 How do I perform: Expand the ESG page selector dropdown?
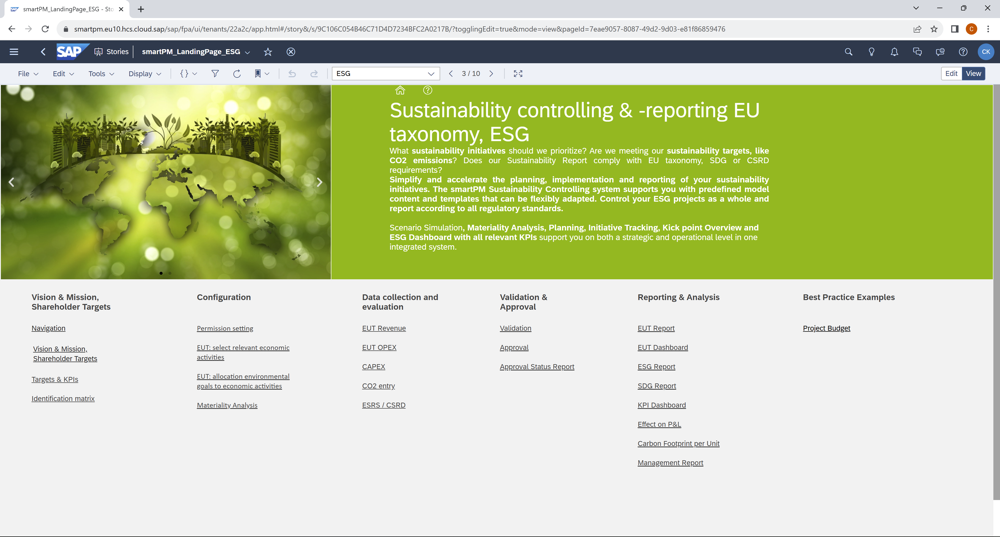(431, 74)
